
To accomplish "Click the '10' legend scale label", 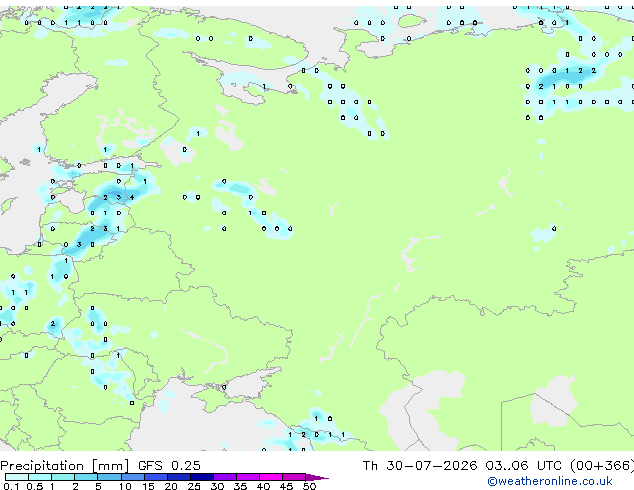I will 125,486.
